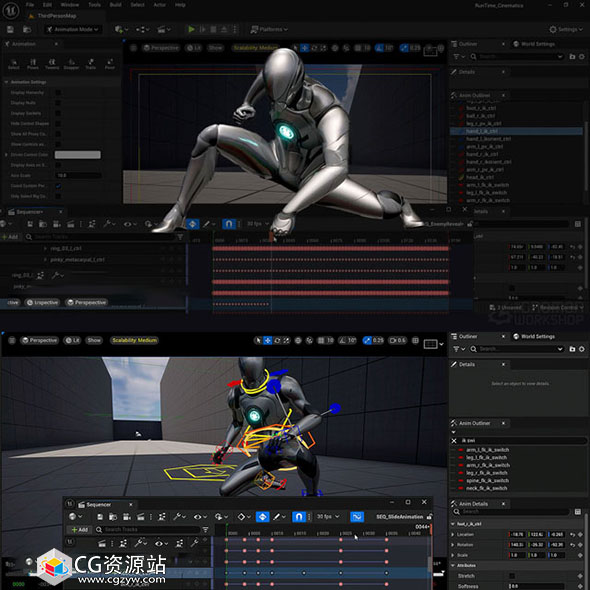Open Content Browser icon beside the save icon
The width and height of the screenshot is (590, 590).
pos(27,29)
